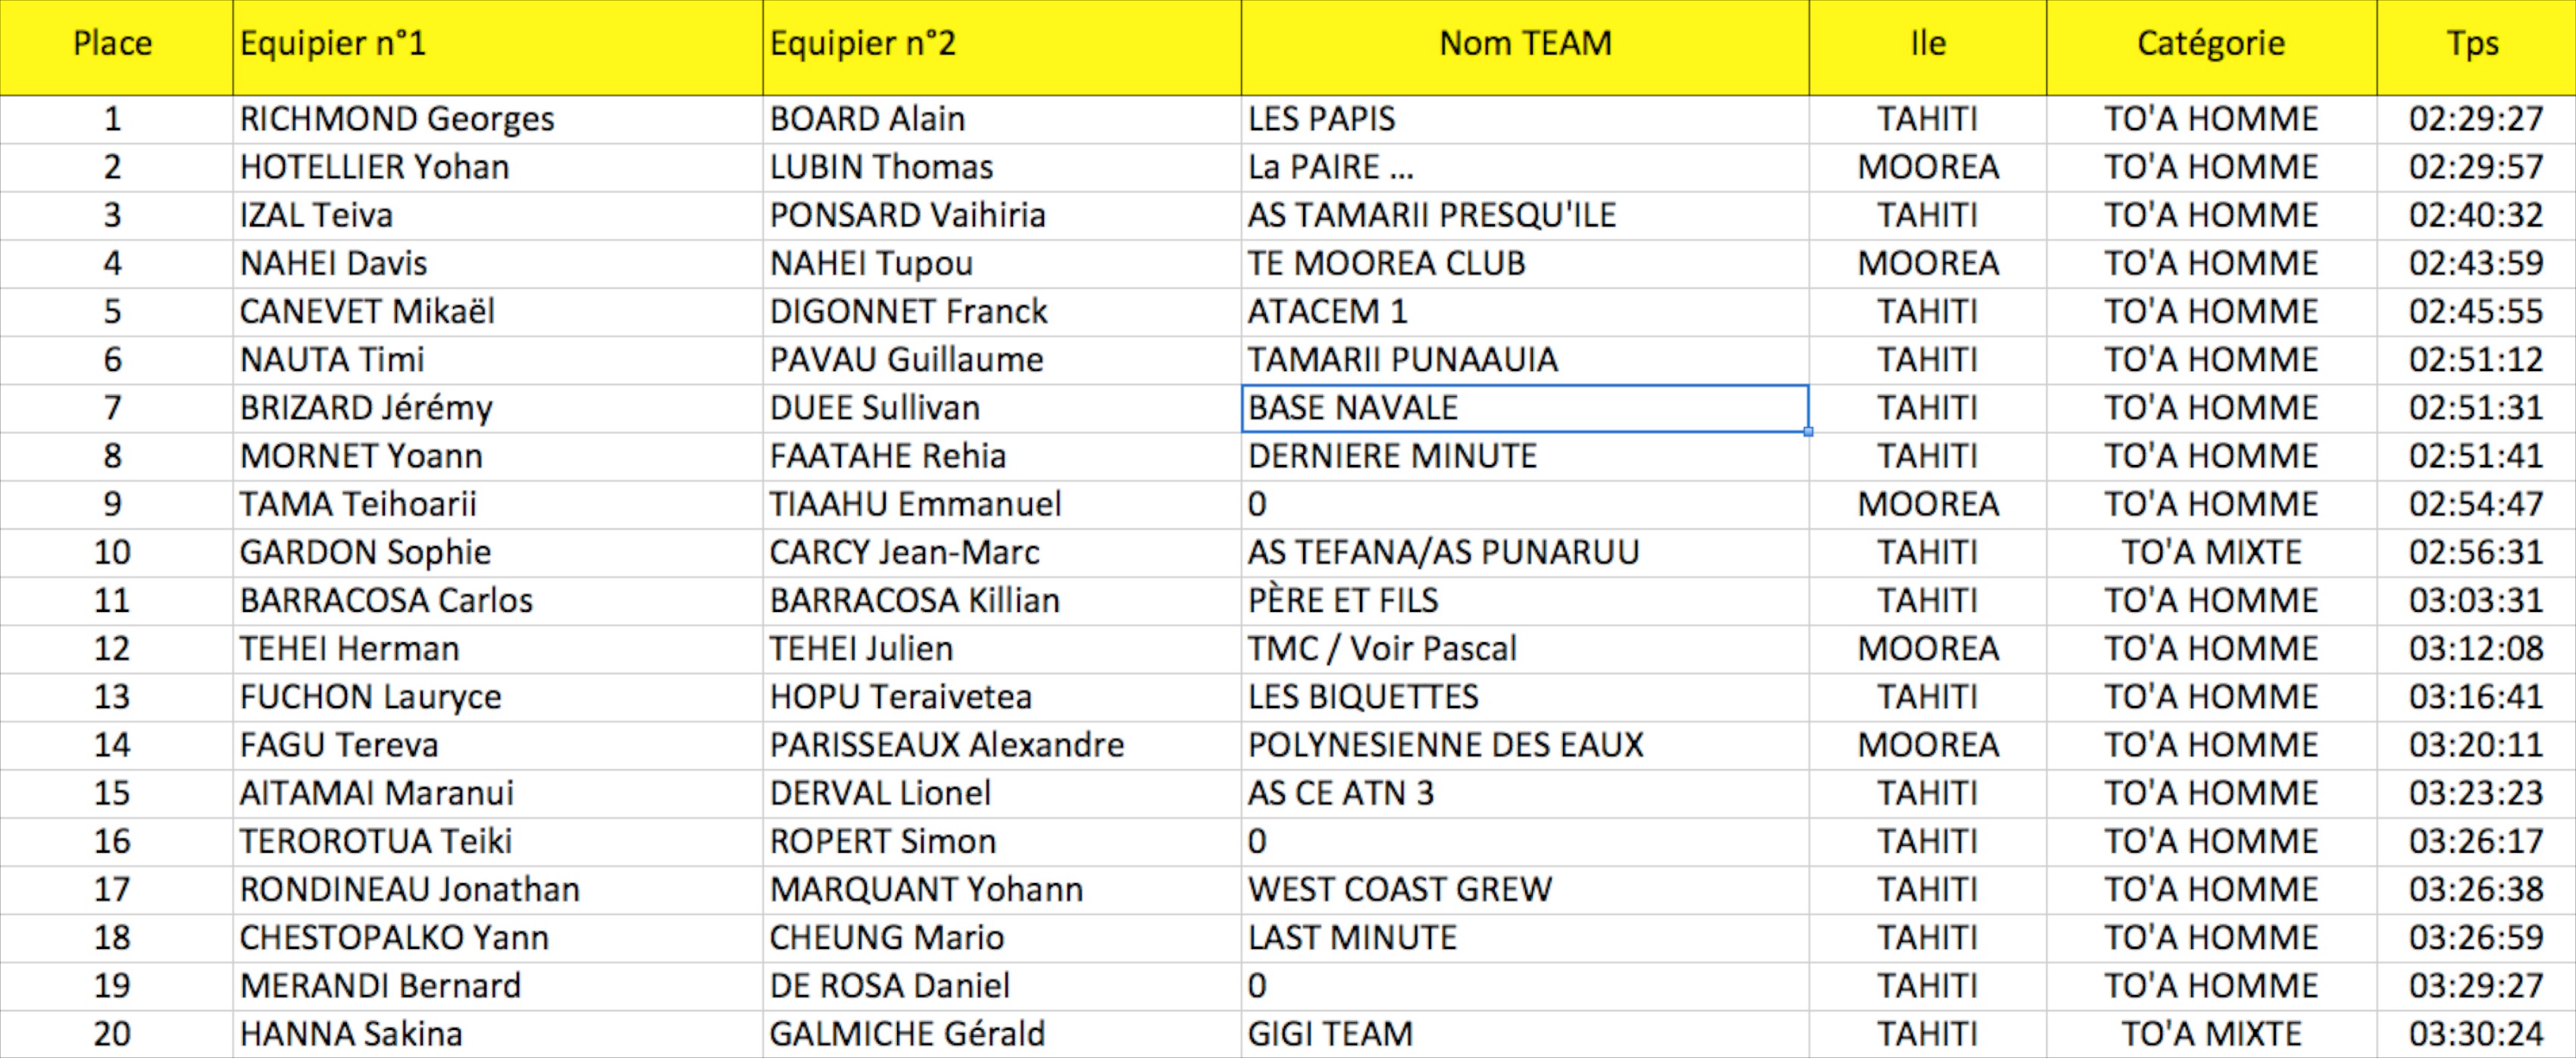Select the WEST COAST GREW cell
Viewport: 2576px width, 1058px height.
(1400, 889)
